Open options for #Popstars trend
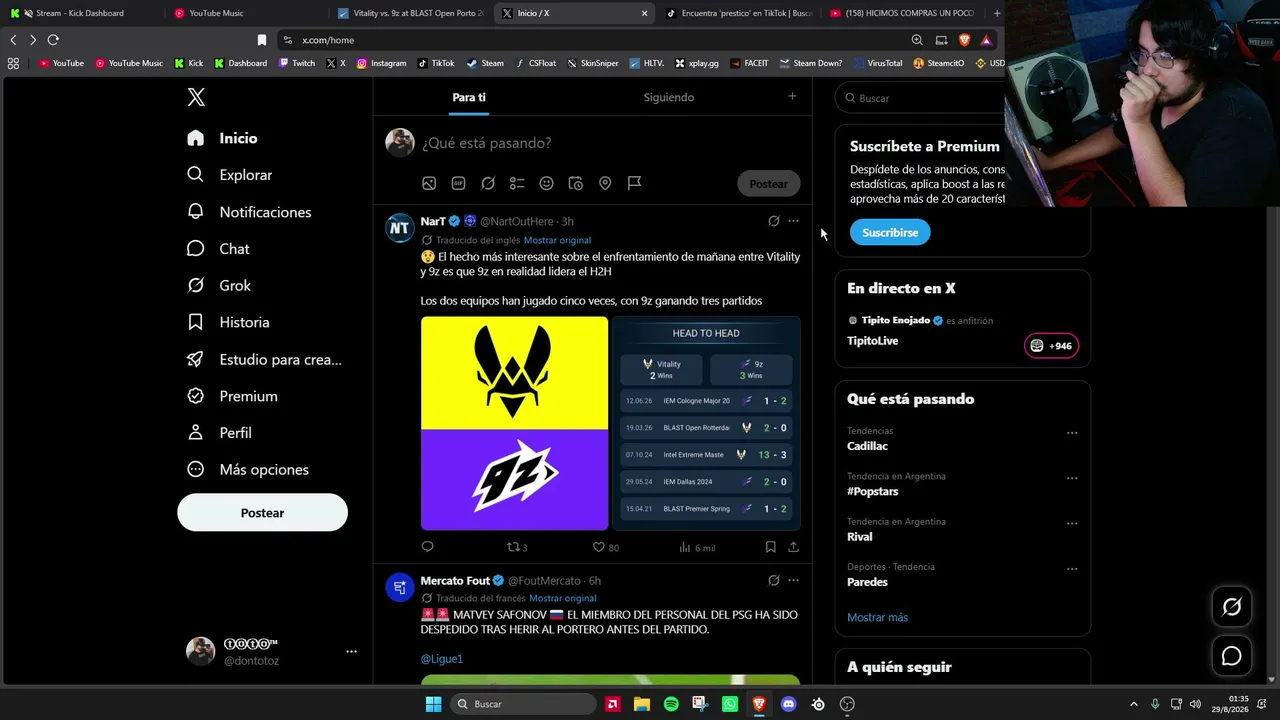The height and width of the screenshot is (720, 1280). (x=1072, y=478)
